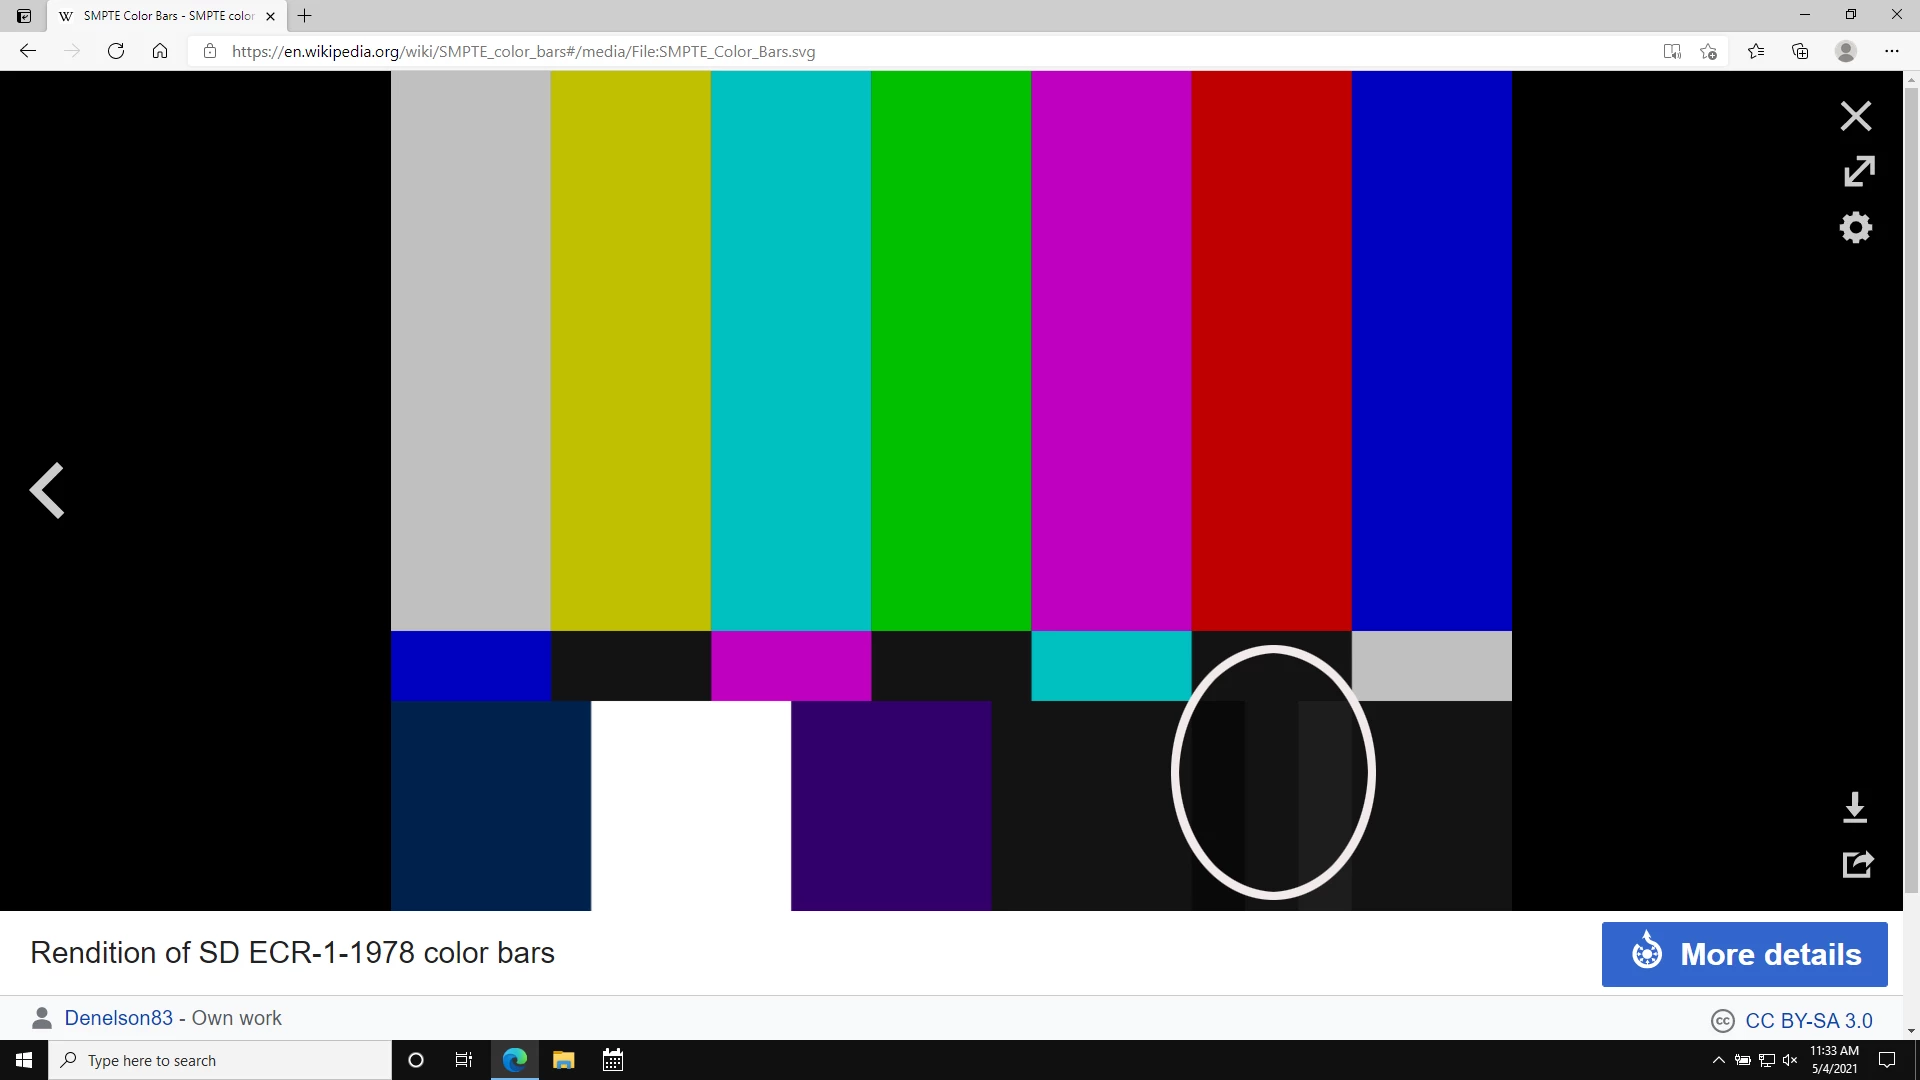Show hidden system tray icons

pos(1718,1060)
